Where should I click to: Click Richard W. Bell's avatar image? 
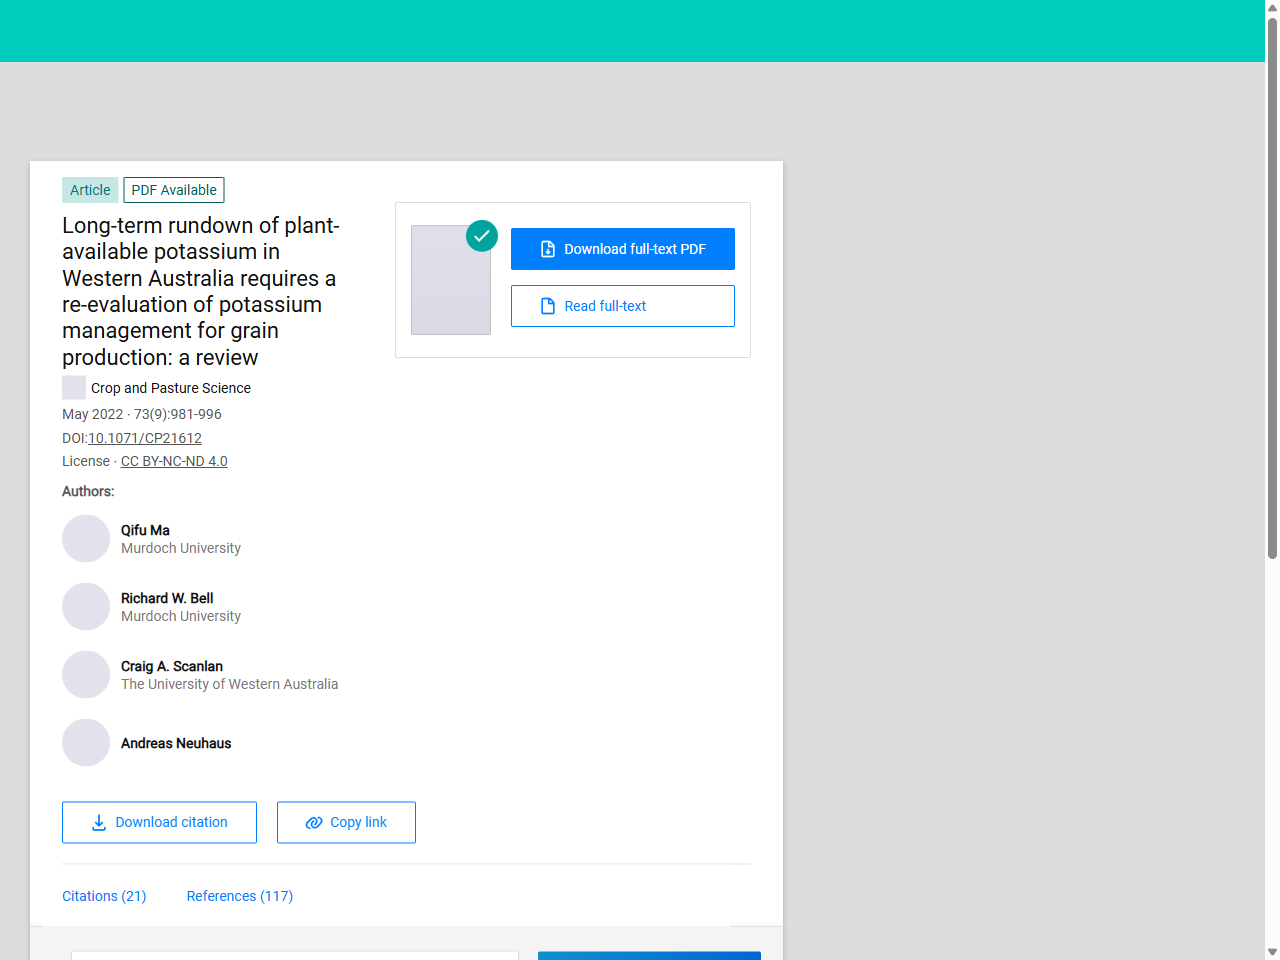(86, 606)
